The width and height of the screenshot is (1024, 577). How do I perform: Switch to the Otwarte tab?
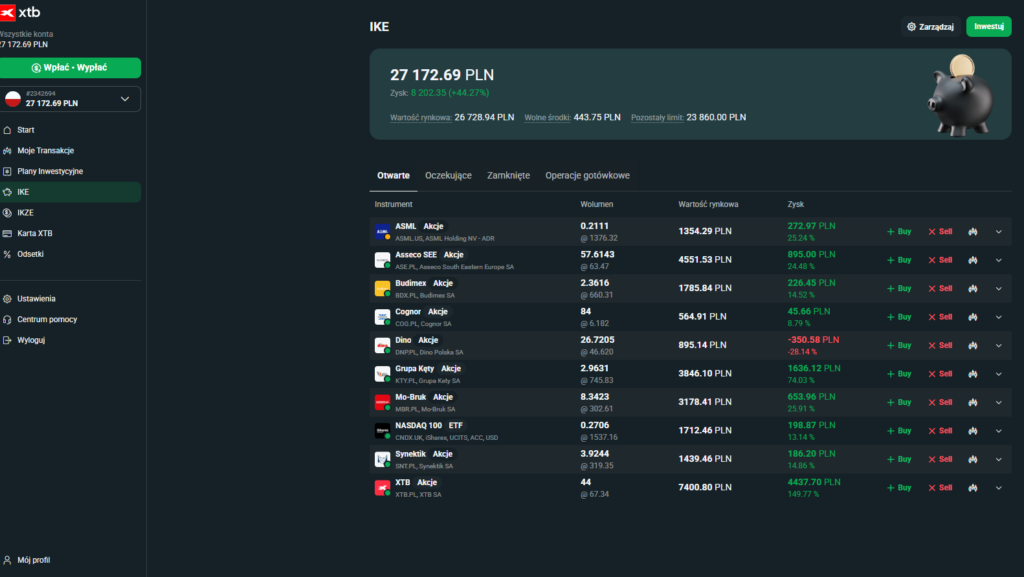pyautogui.click(x=393, y=176)
